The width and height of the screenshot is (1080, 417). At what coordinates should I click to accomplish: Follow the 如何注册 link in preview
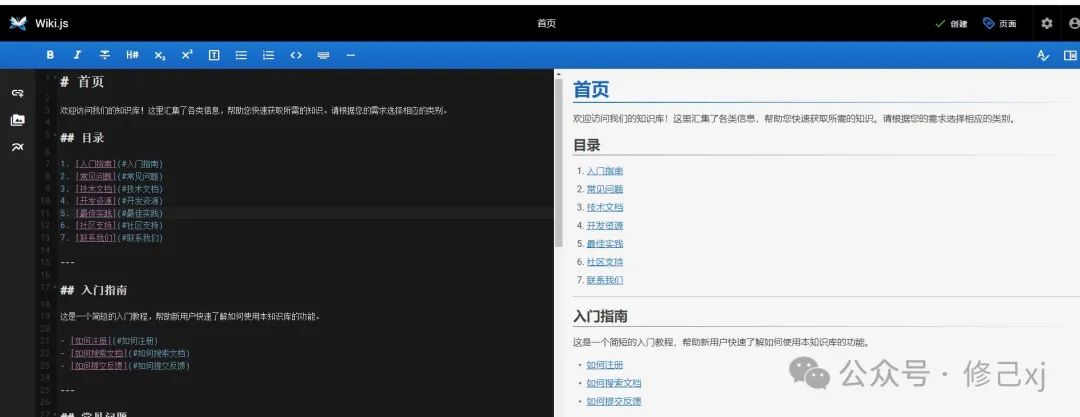(605, 365)
